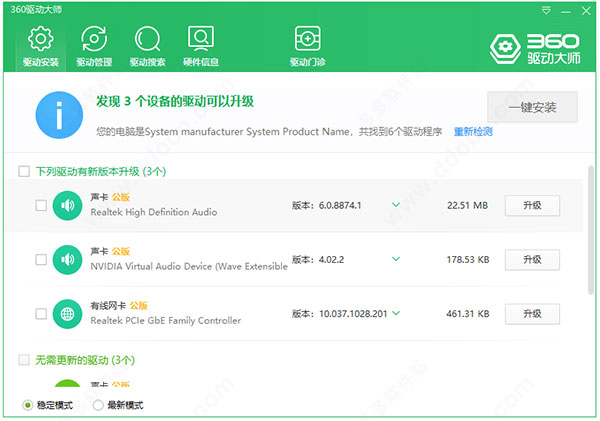Click the 发现 3 个设备的驱动可以升级 heading

coord(175,101)
